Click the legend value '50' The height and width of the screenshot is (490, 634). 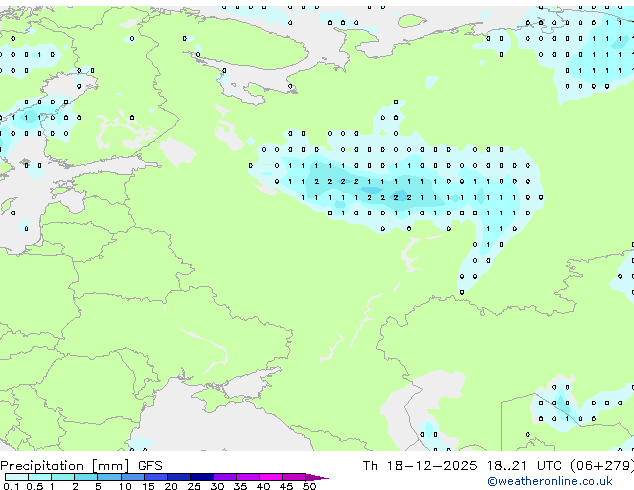tap(309, 486)
